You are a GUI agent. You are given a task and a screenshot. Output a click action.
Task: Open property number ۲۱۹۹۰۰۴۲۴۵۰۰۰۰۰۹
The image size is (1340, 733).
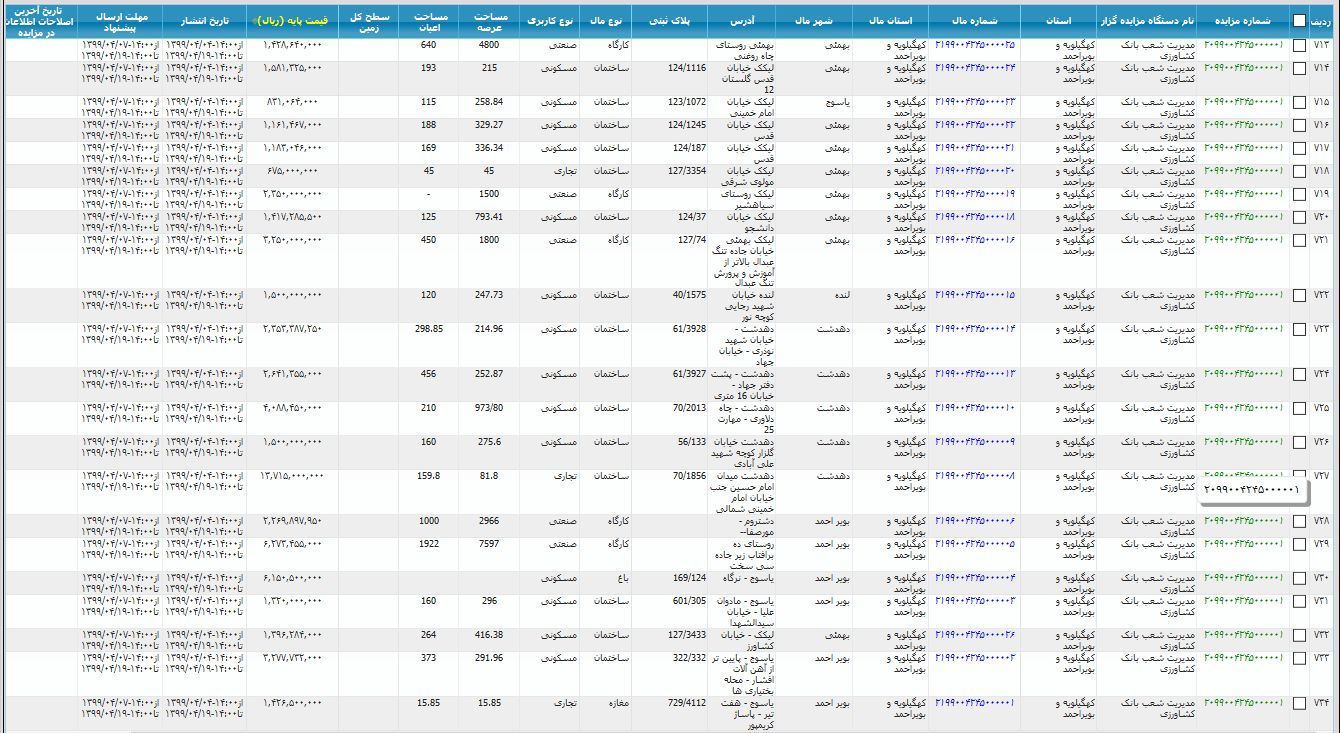(x=975, y=441)
